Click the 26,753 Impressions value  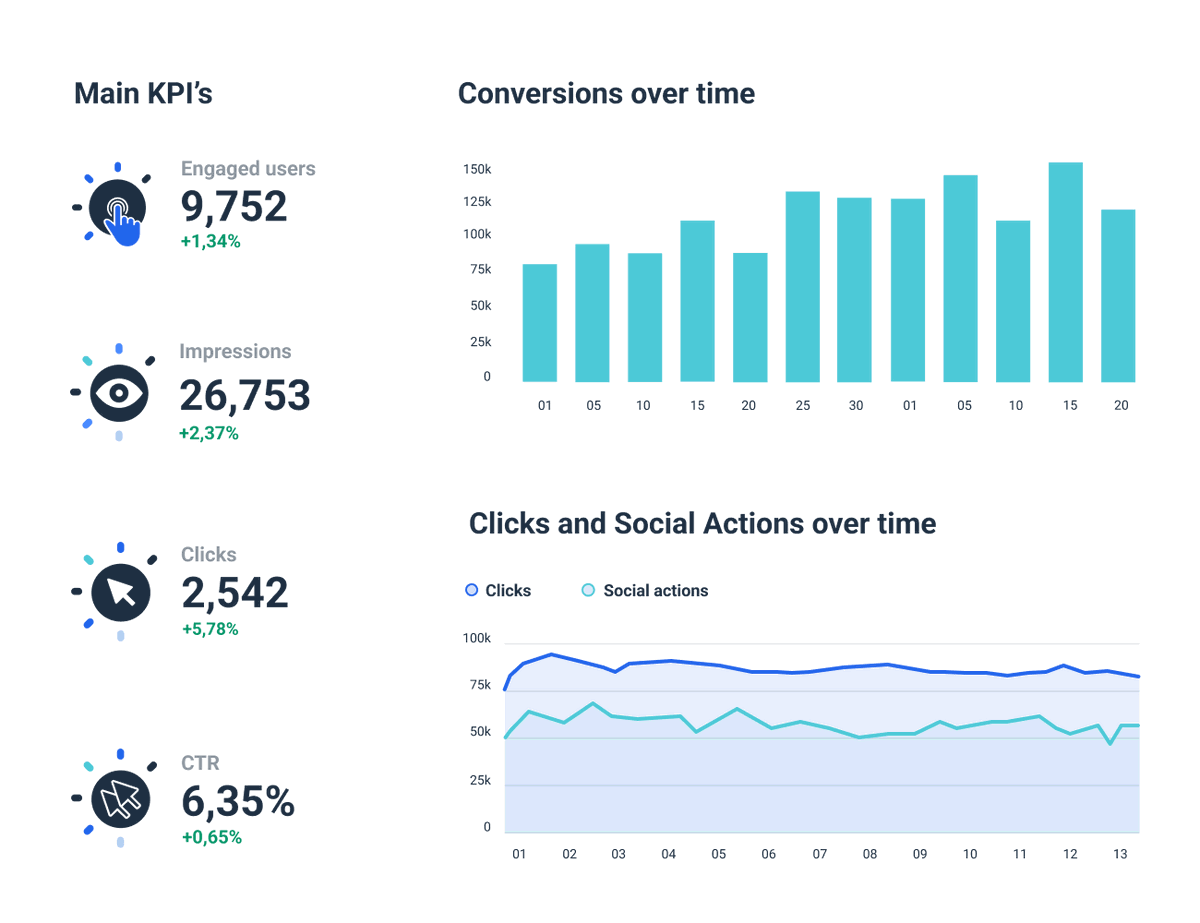point(245,395)
